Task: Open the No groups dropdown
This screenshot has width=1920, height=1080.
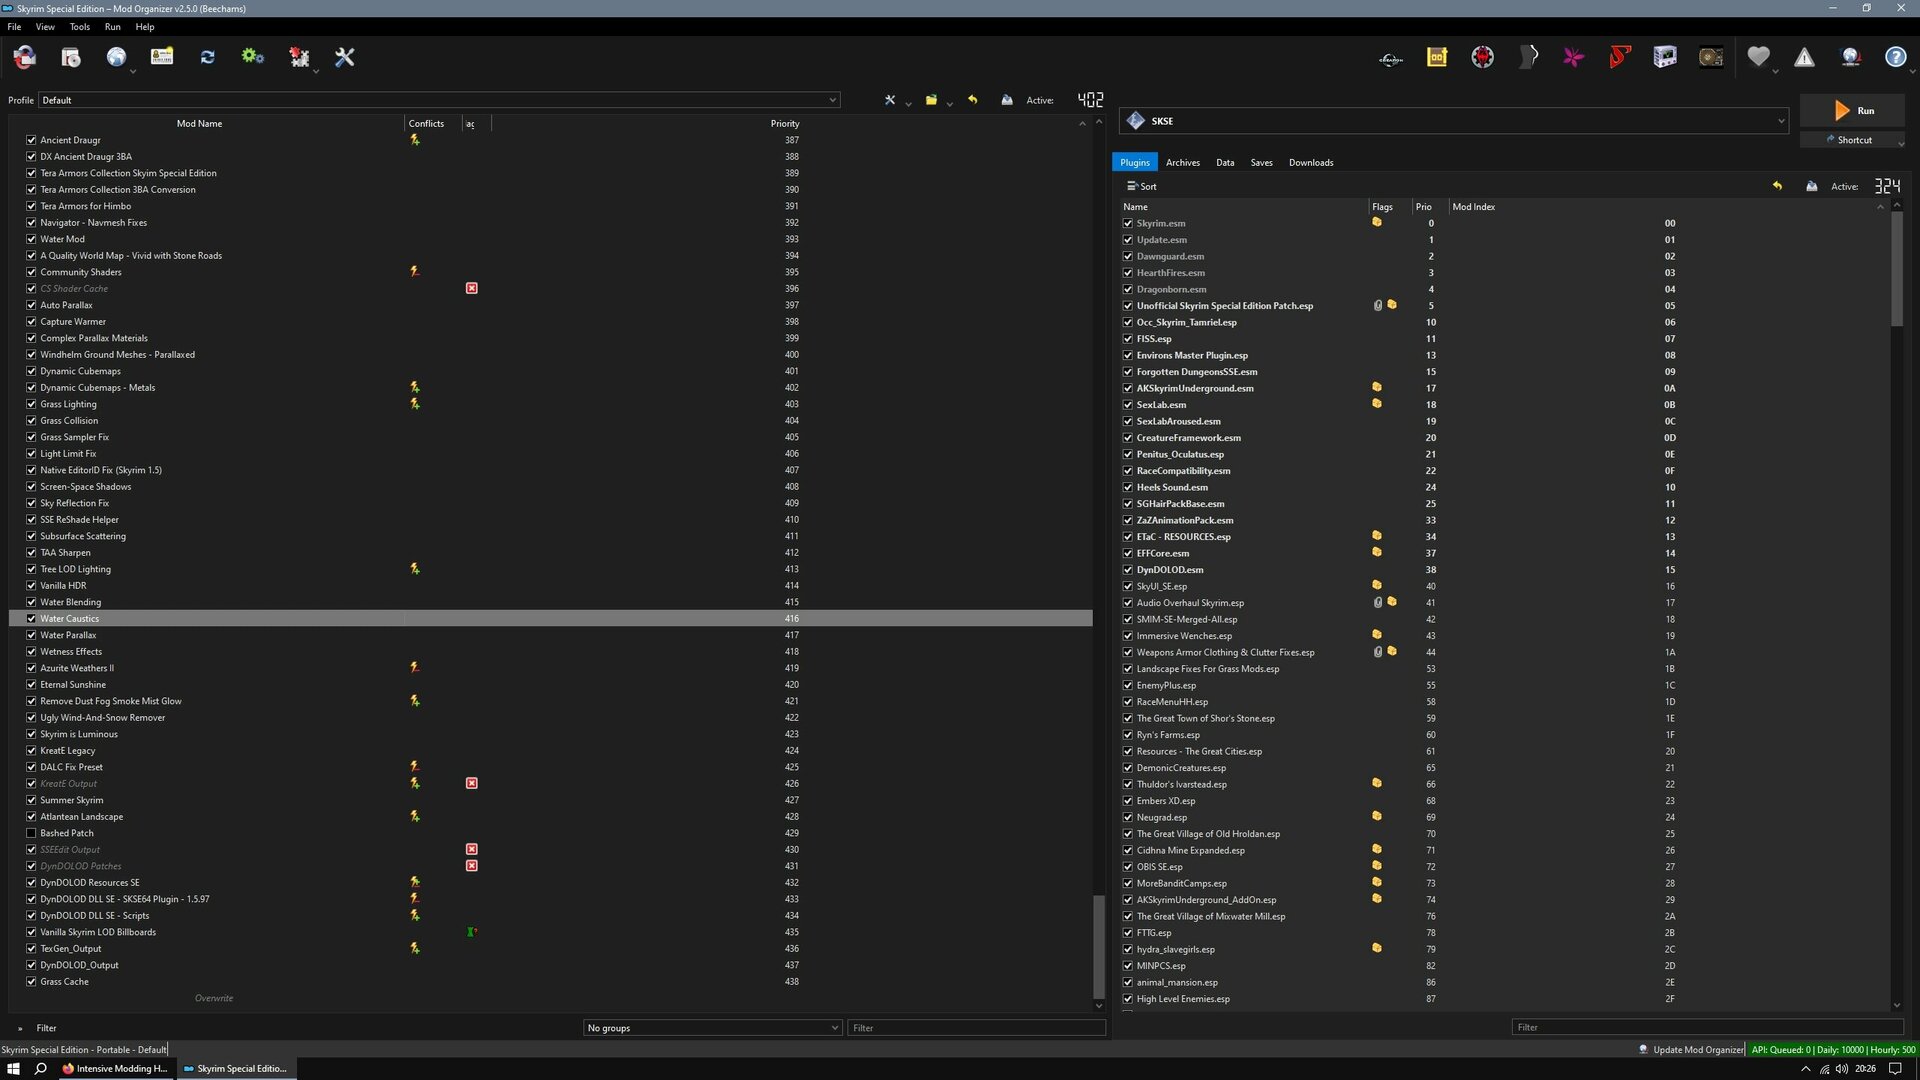Action: [x=712, y=1028]
